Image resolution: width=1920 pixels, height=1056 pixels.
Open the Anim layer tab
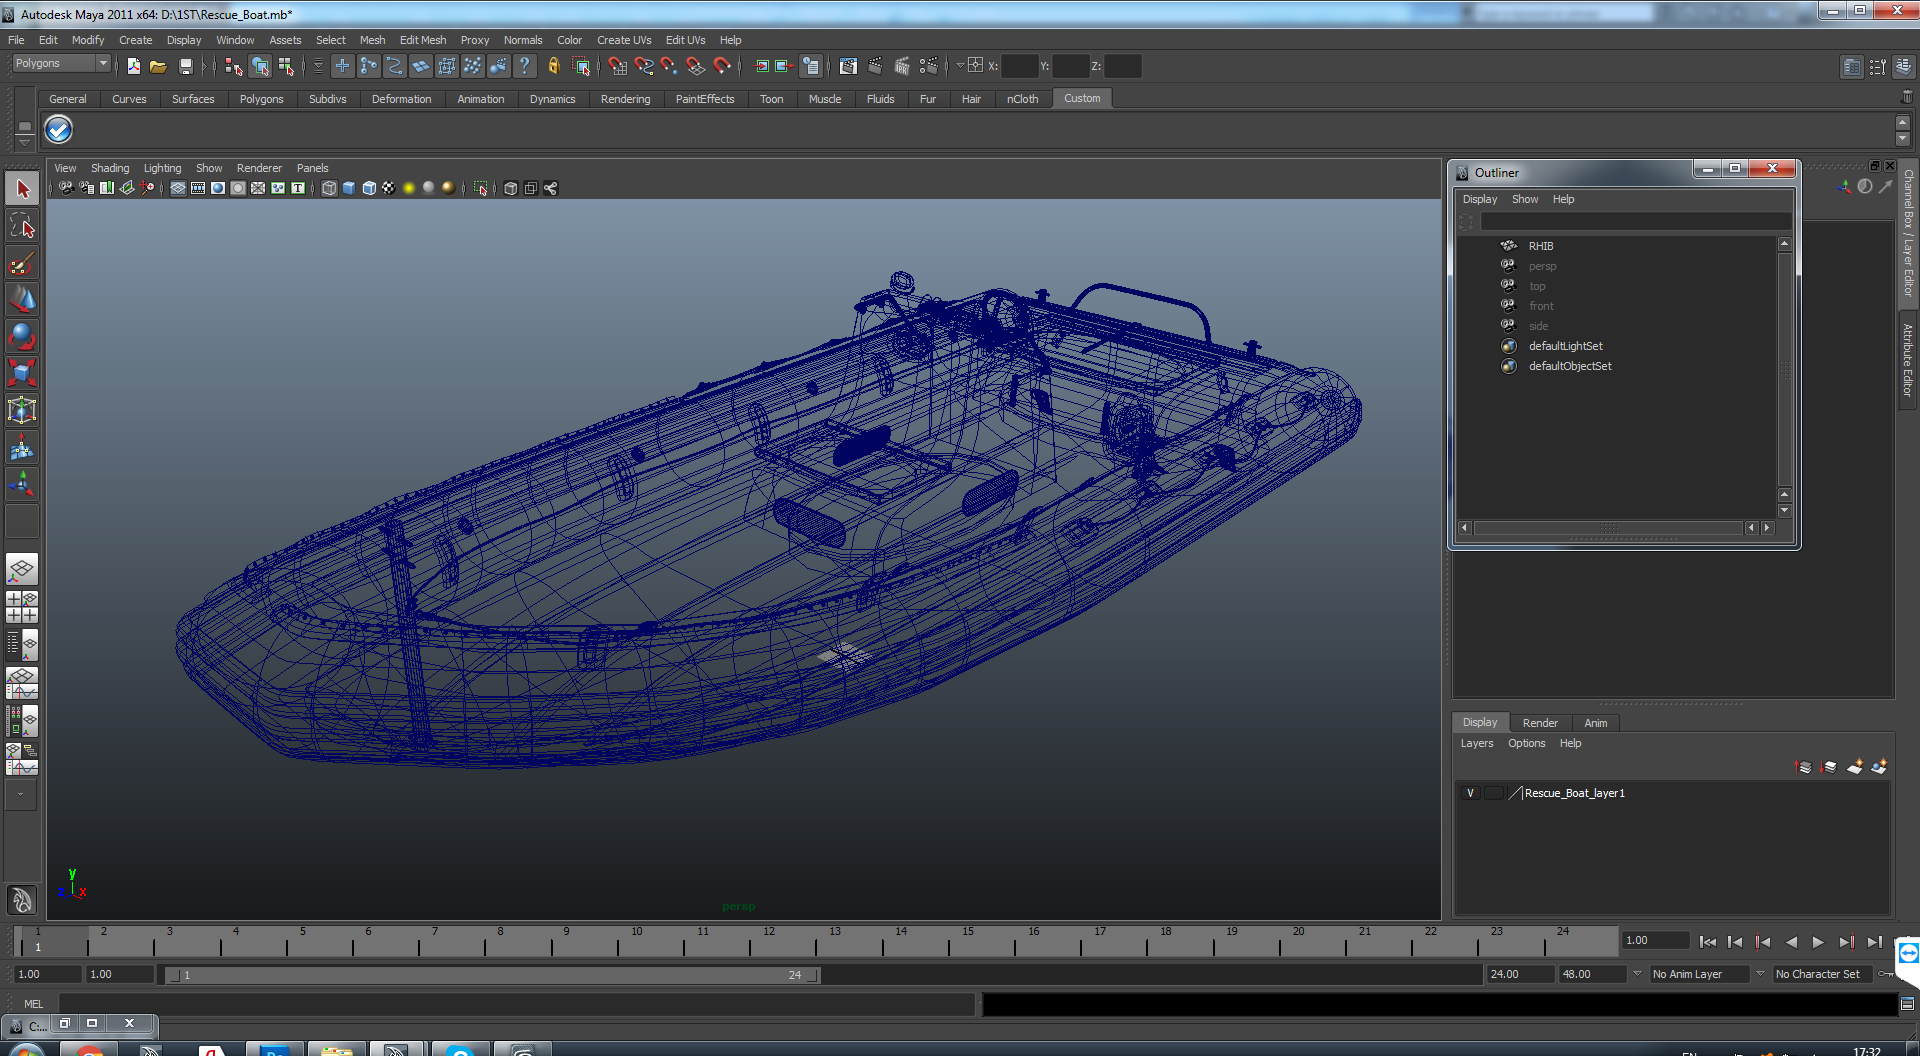pyautogui.click(x=1596, y=723)
